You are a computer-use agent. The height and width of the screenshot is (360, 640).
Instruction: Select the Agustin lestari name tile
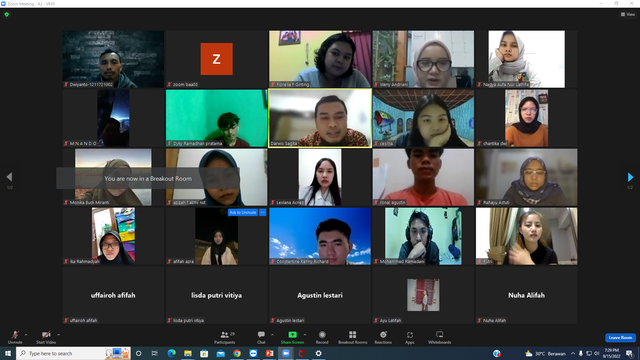[x=320, y=295]
